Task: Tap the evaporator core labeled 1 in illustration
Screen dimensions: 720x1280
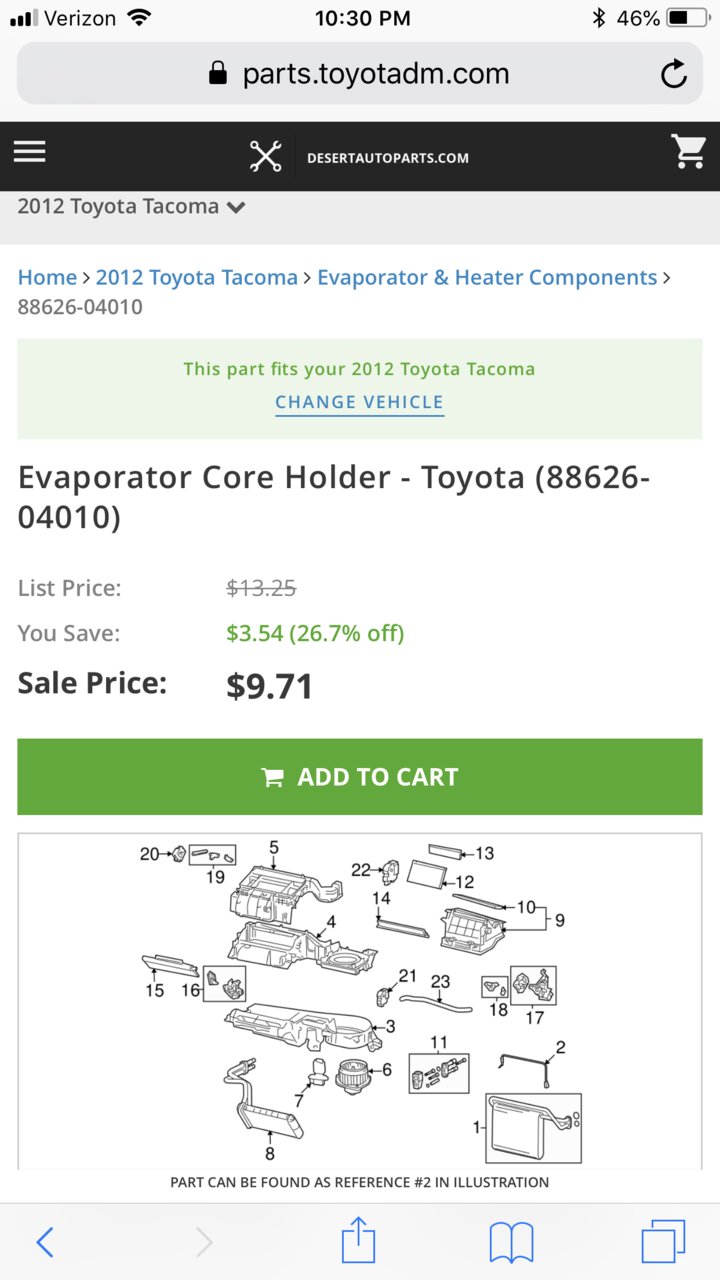Action: click(x=531, y=1128)
